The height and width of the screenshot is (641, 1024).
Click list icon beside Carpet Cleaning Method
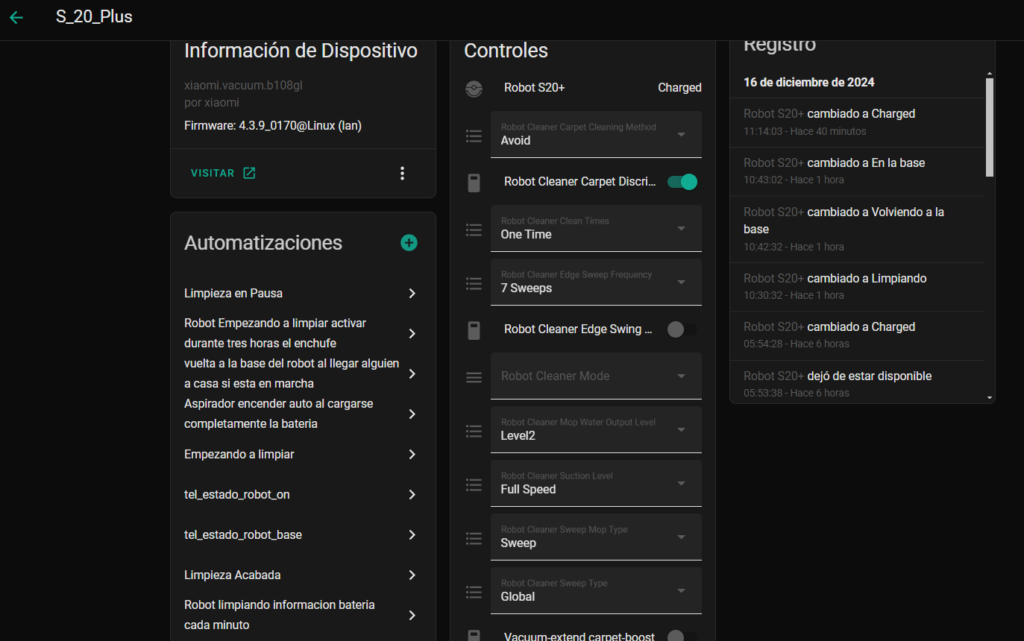pos(474,135)
